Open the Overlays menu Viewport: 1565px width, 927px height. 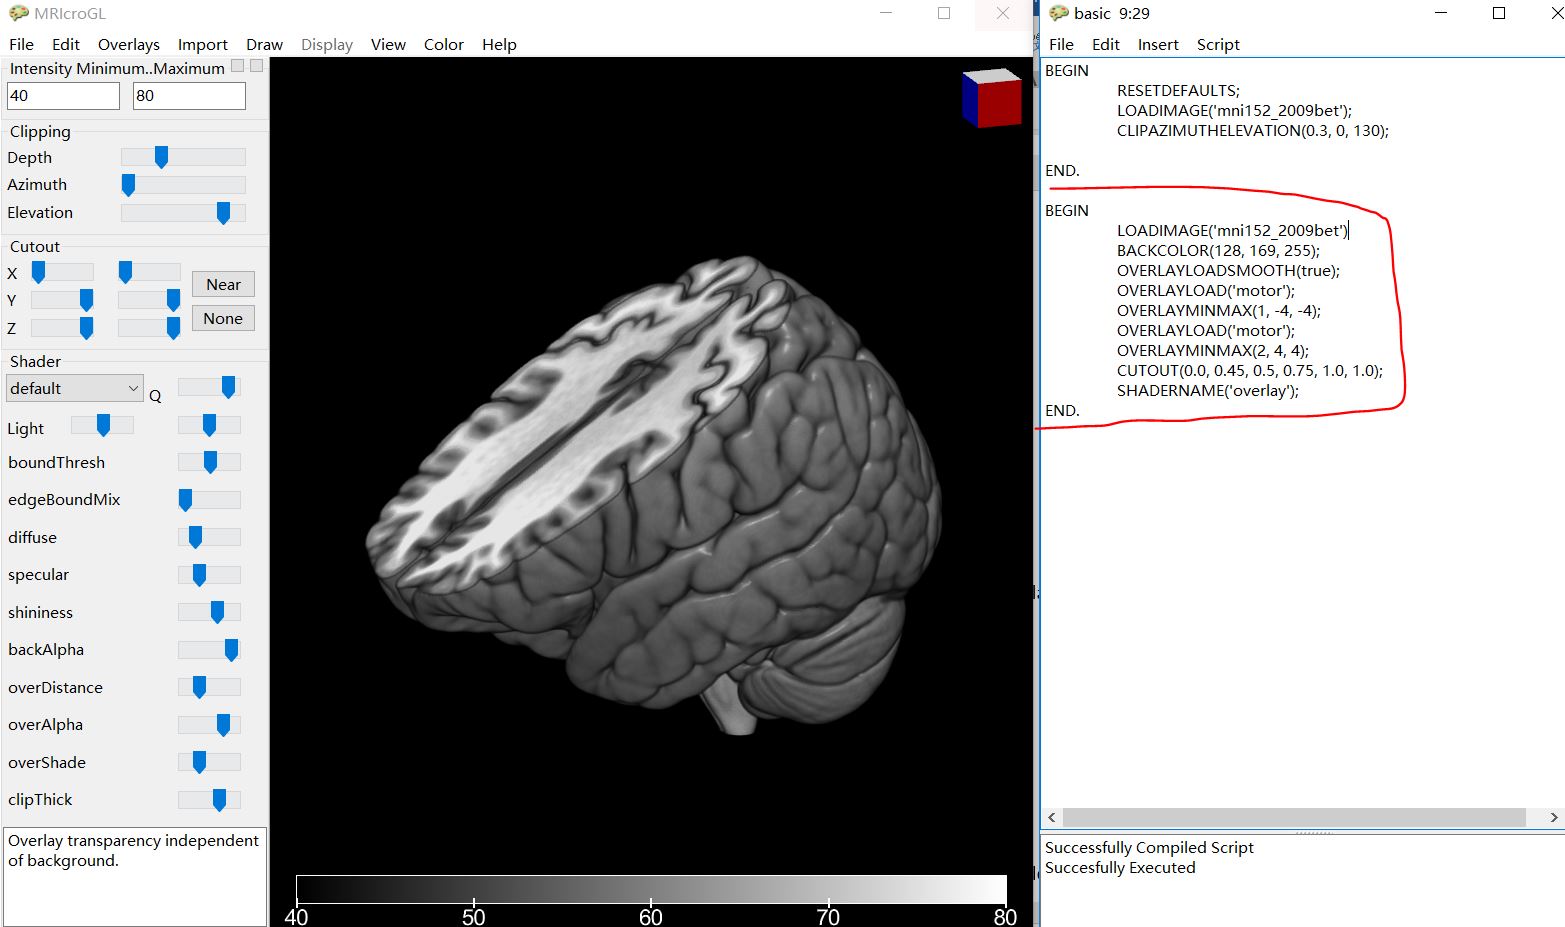point(128,44)
